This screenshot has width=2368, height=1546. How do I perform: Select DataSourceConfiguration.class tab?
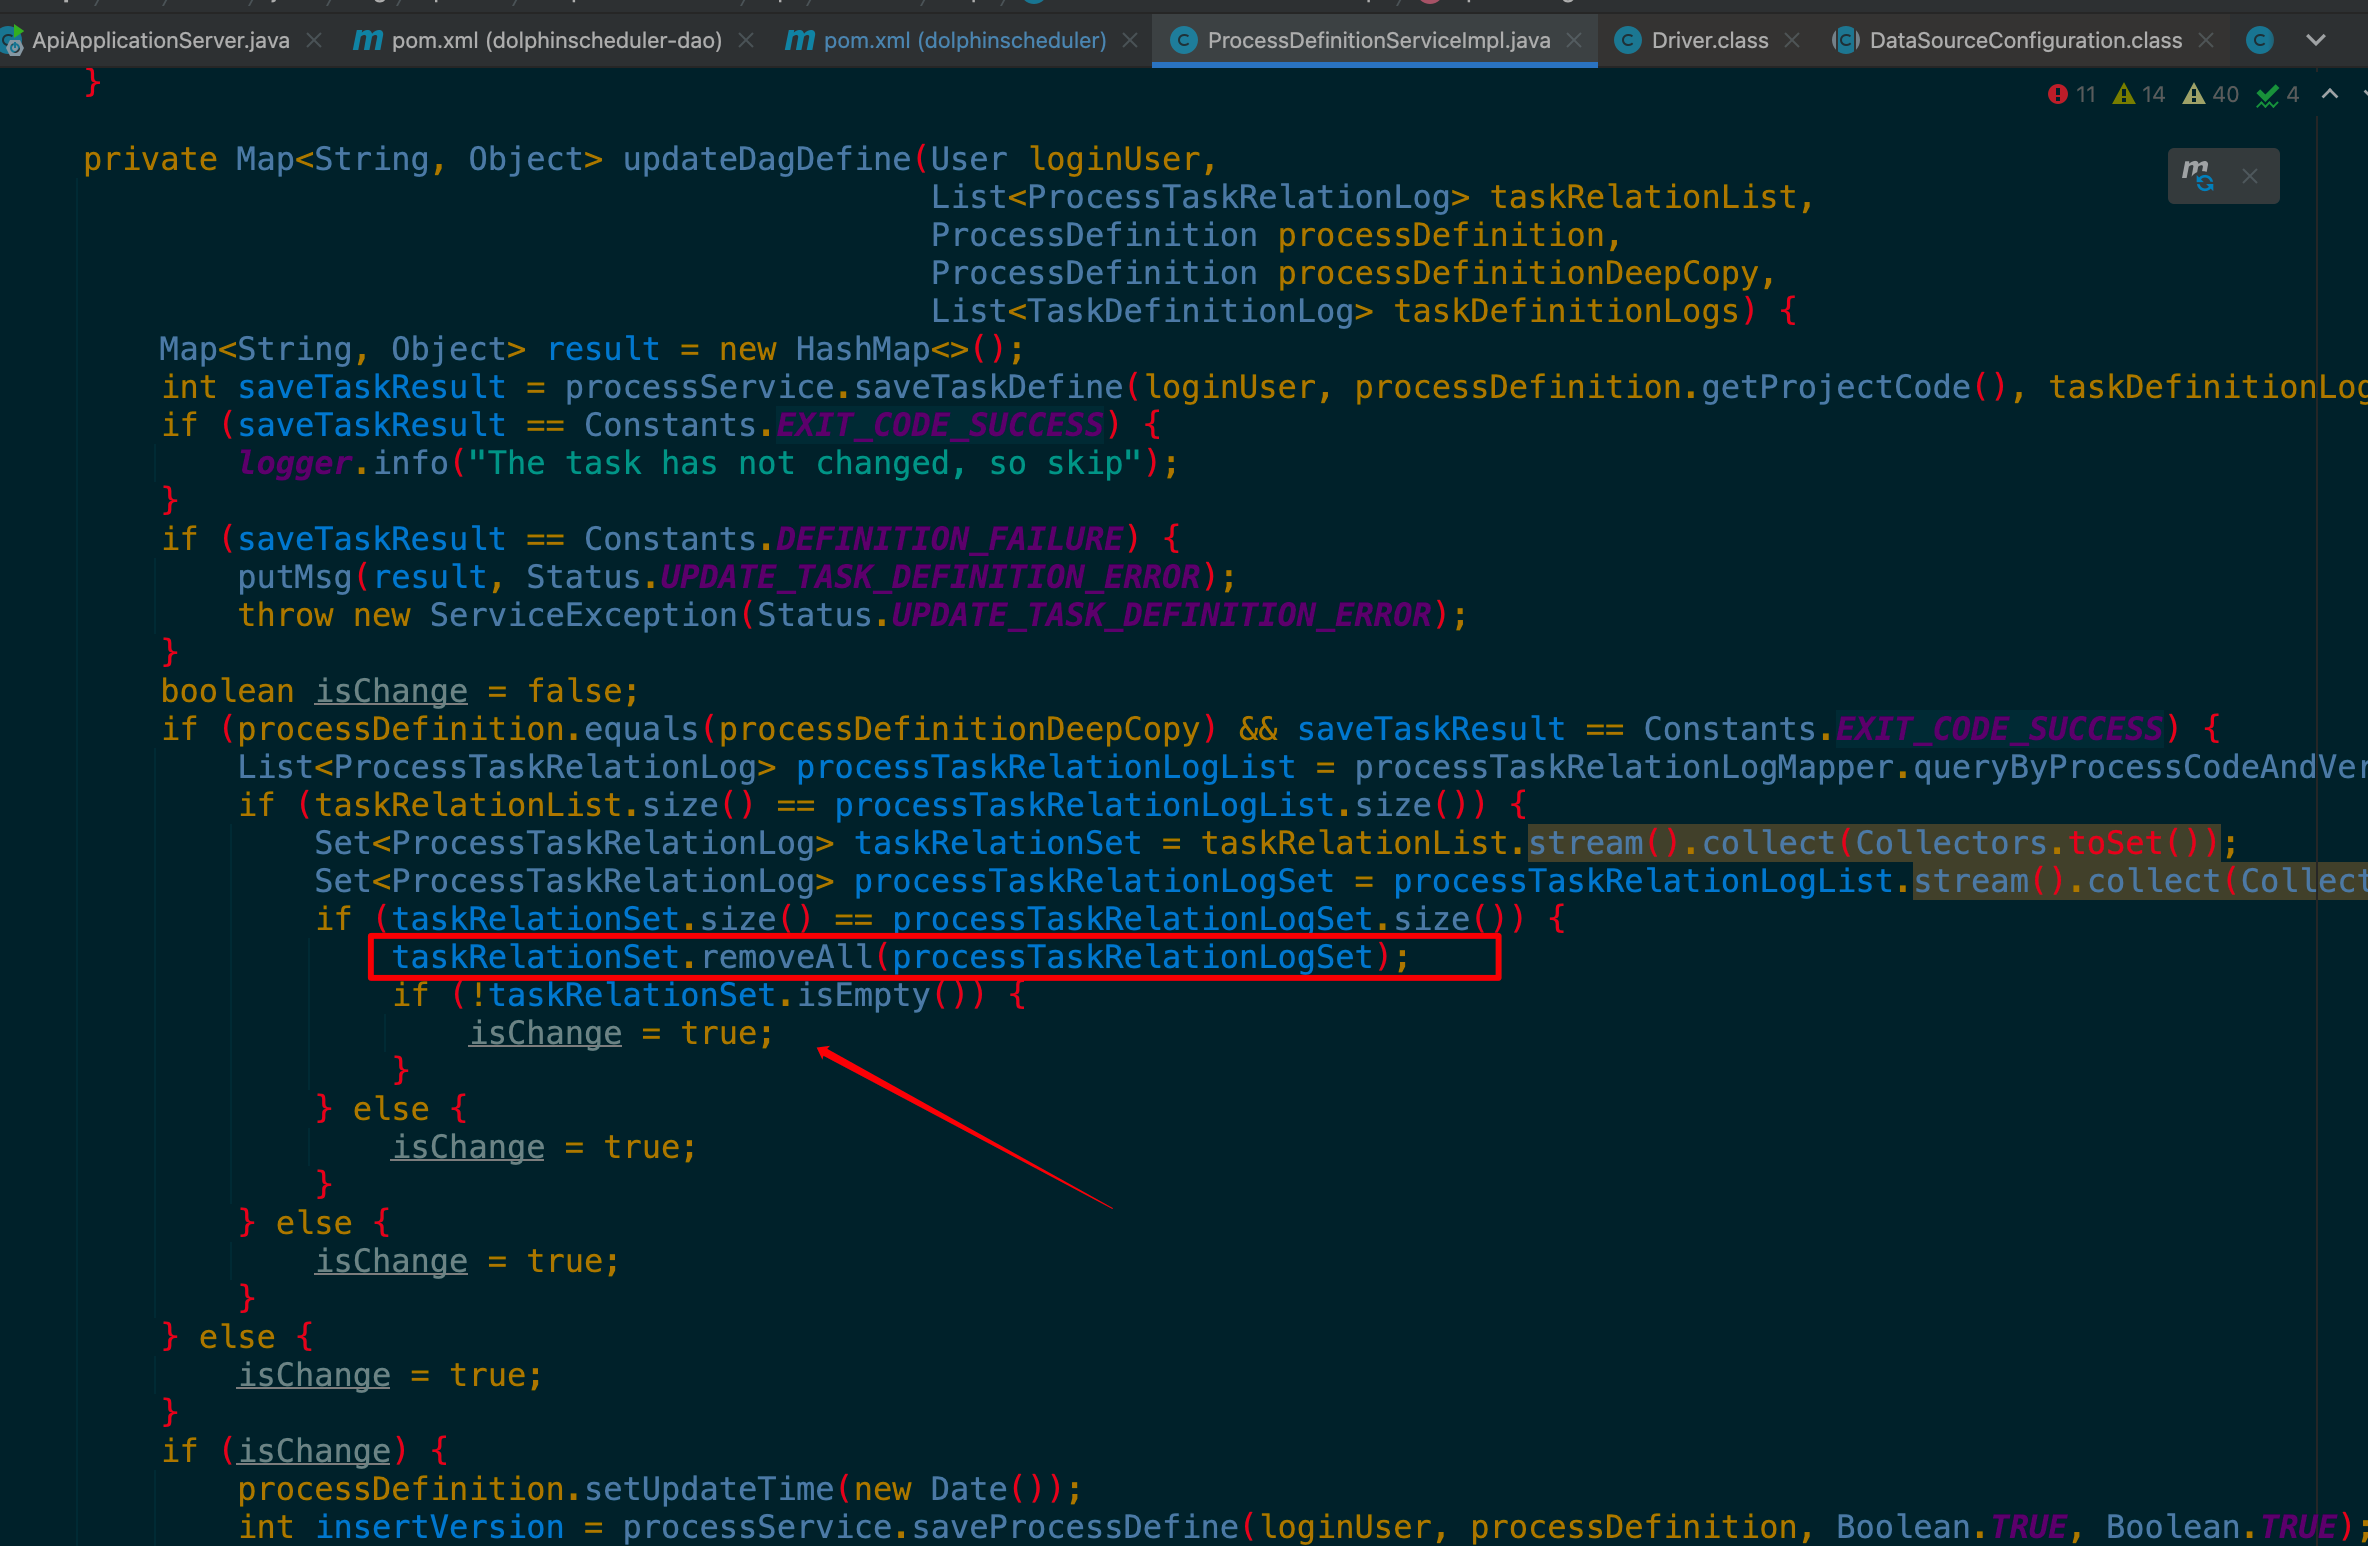click(x=2025, y=40)
